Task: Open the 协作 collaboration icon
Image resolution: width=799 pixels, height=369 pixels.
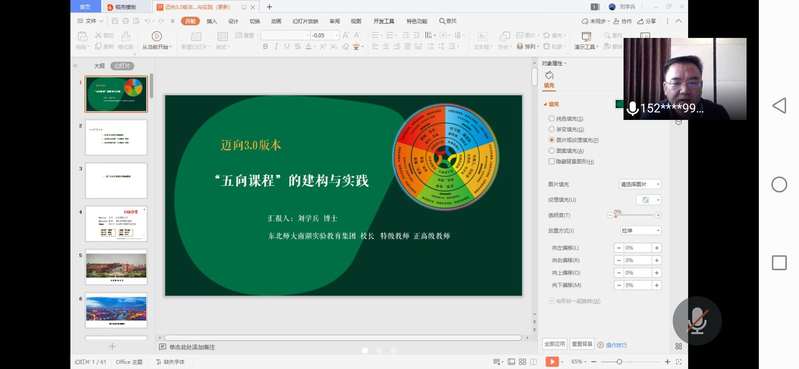Action: pos(623,21)
